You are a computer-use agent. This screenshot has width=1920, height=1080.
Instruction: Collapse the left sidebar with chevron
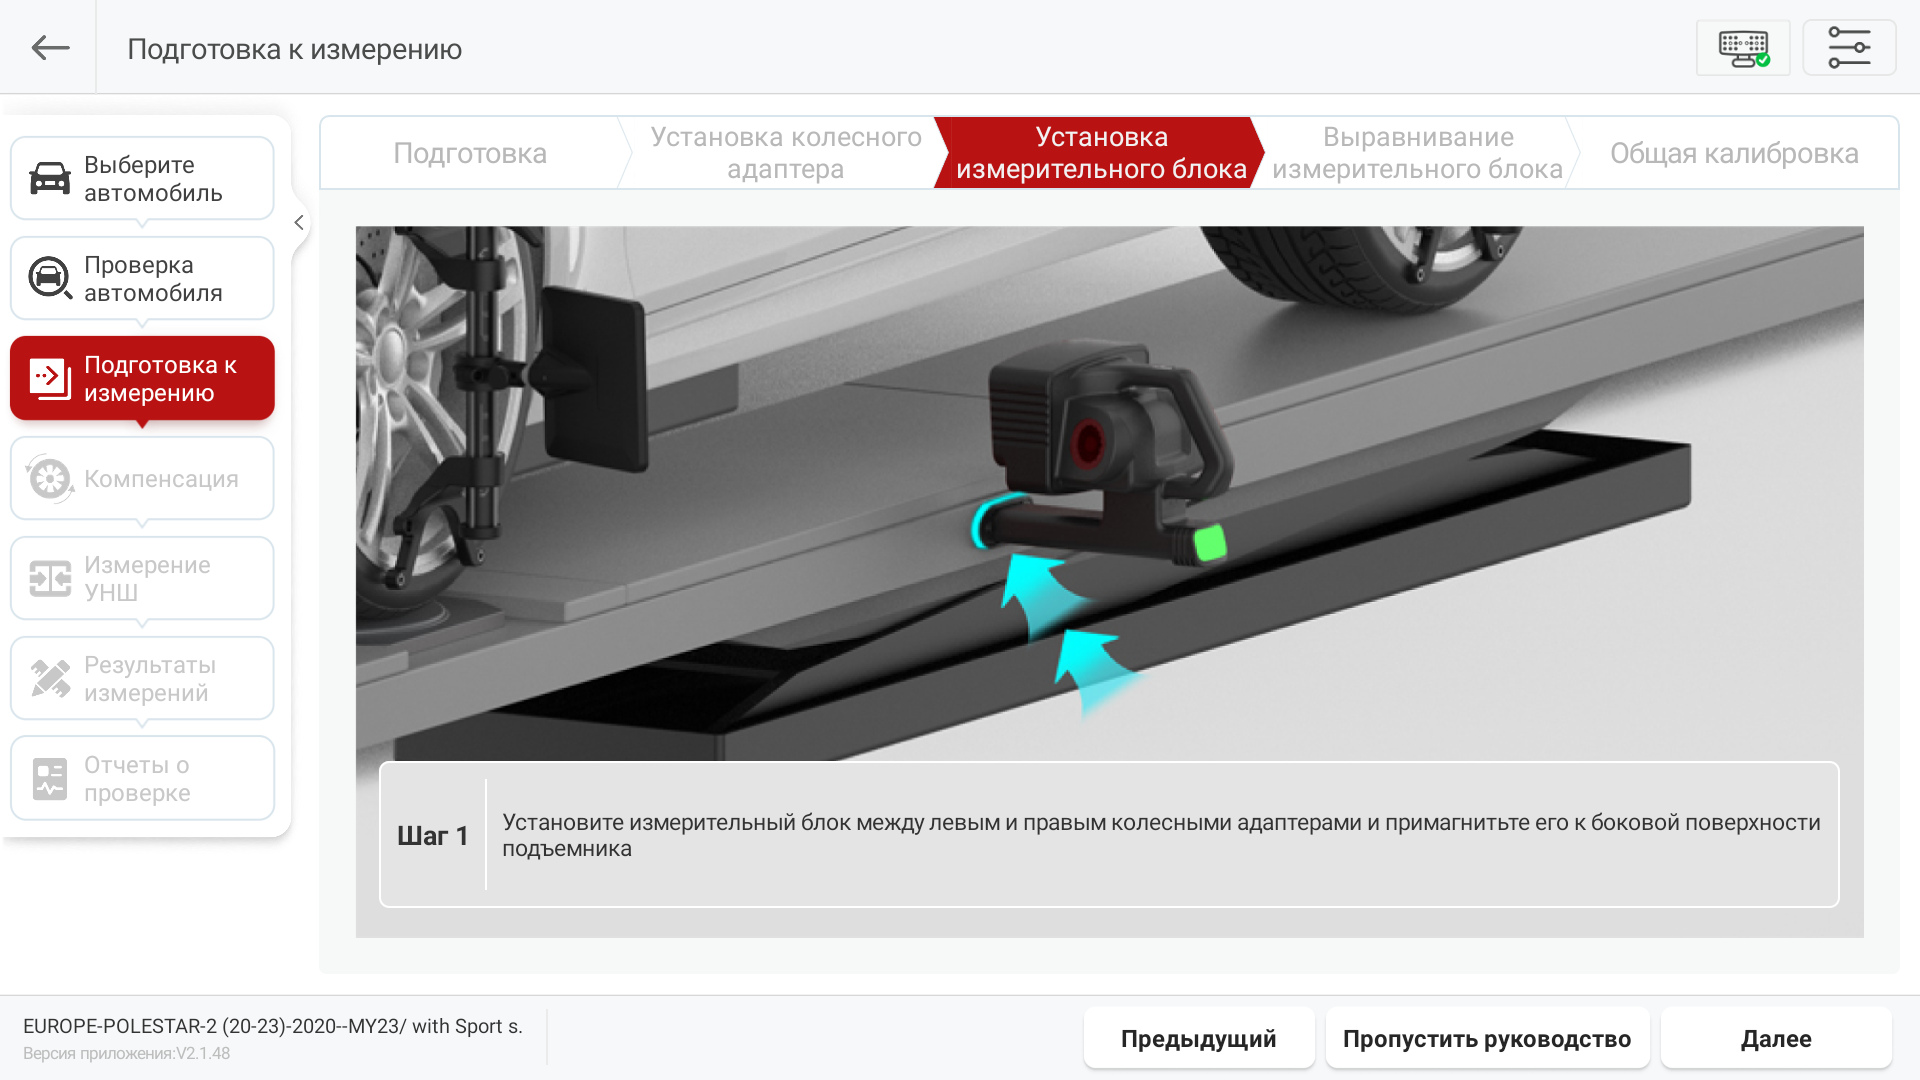(x=298, y=223)
